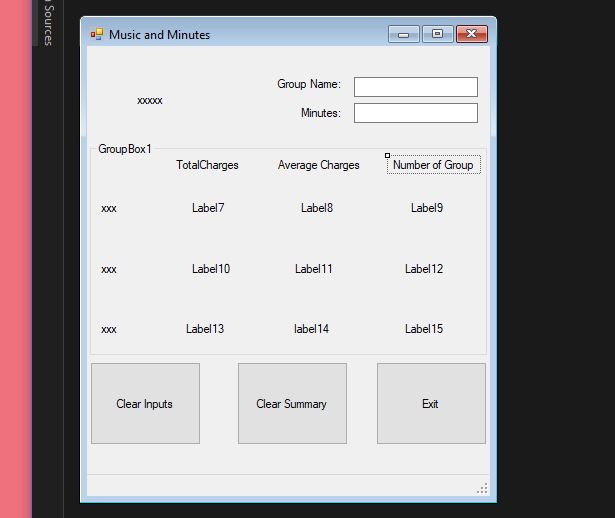
Task: Select the TotalCharges column label
Action: [207, 165]
